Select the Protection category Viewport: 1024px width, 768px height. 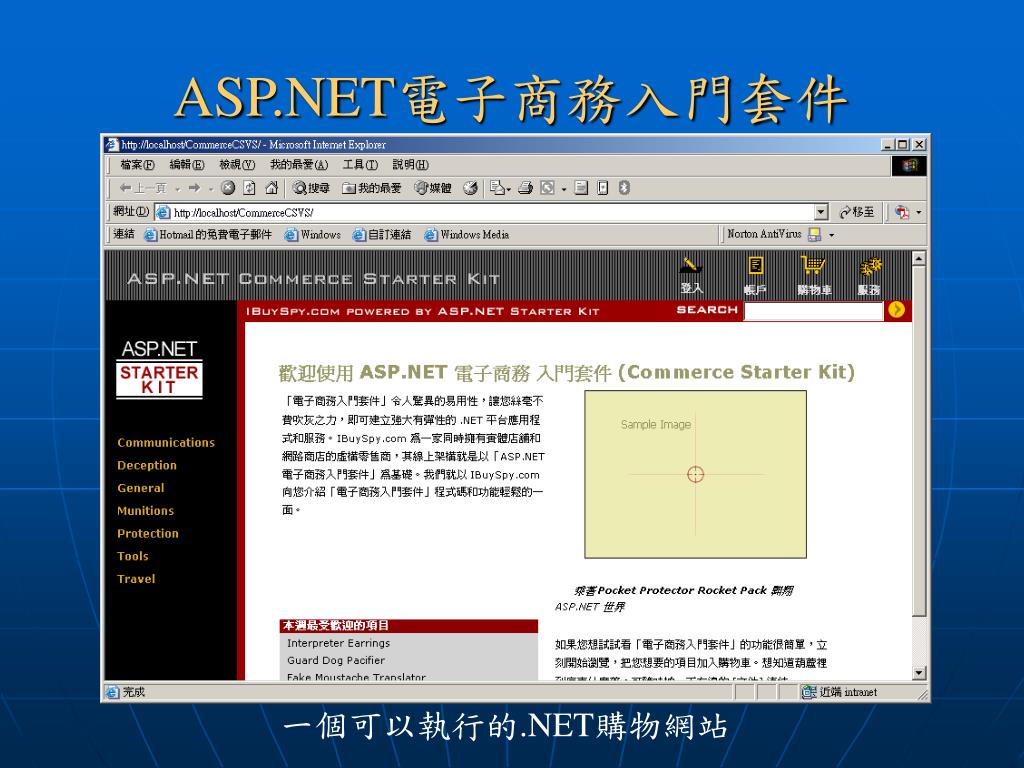(x=148, y=534)
